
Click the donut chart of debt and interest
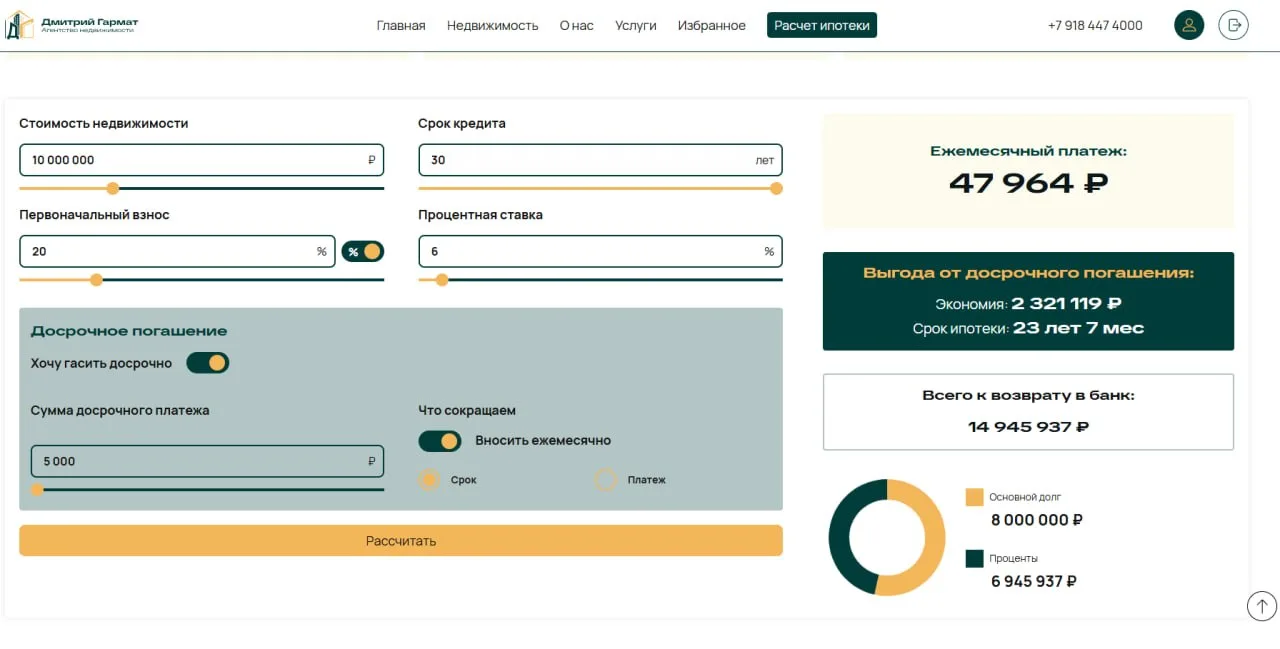(x=887, y=537)
